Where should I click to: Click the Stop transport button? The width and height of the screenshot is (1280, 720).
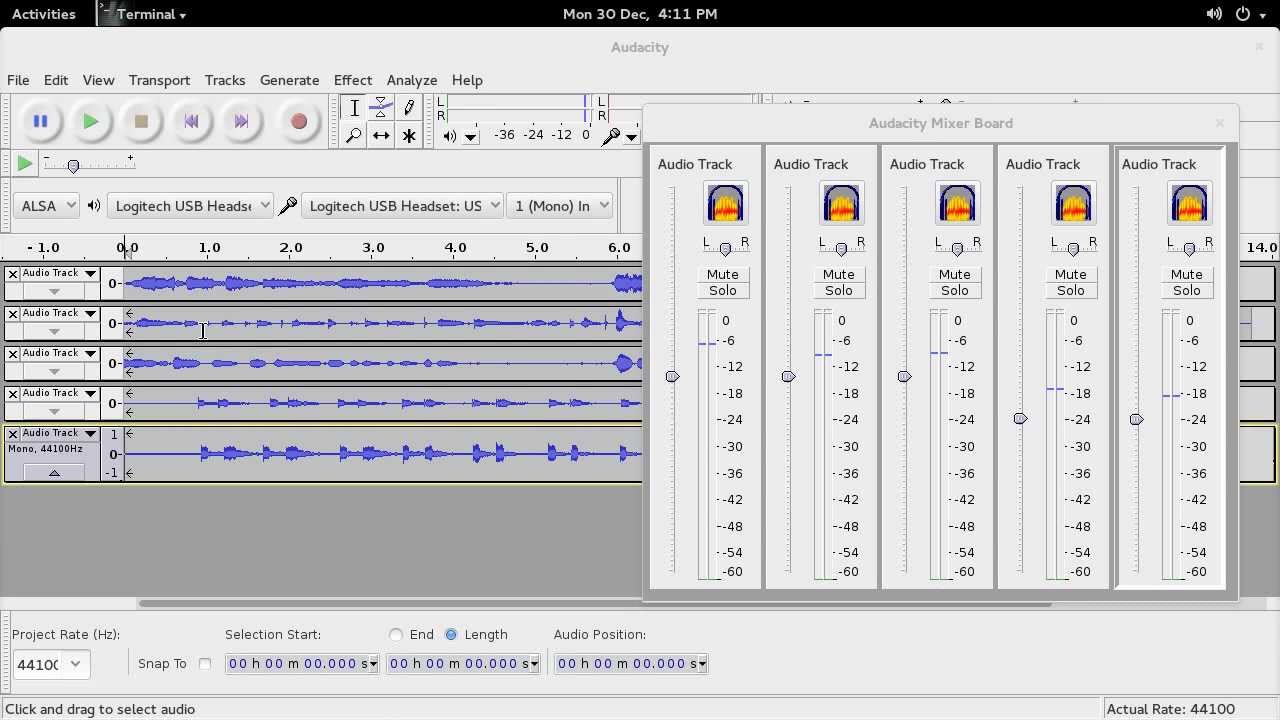pyautogui.click(x=141, y=121)
